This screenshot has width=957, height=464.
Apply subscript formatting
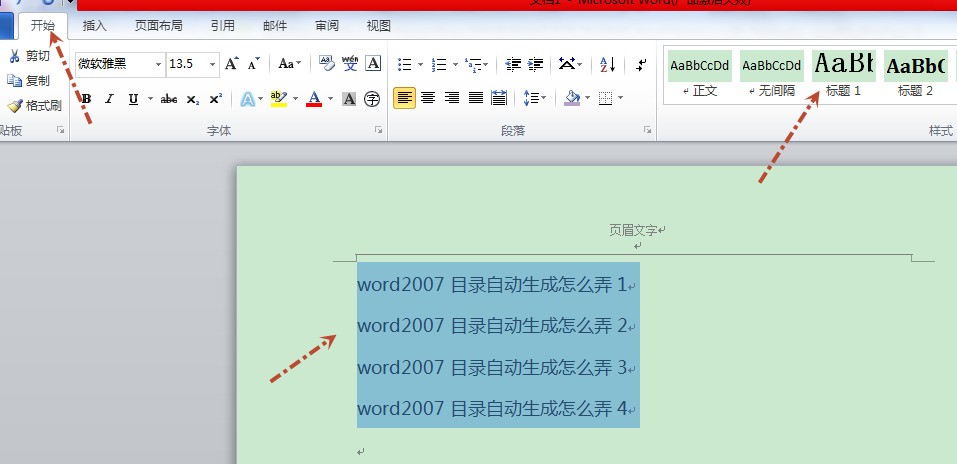192,99
